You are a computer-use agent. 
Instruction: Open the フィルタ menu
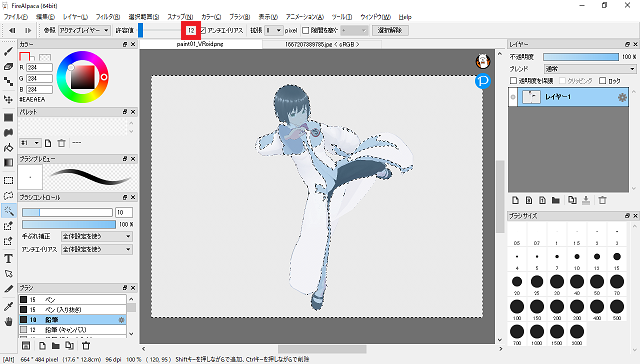tap(108, 17)
